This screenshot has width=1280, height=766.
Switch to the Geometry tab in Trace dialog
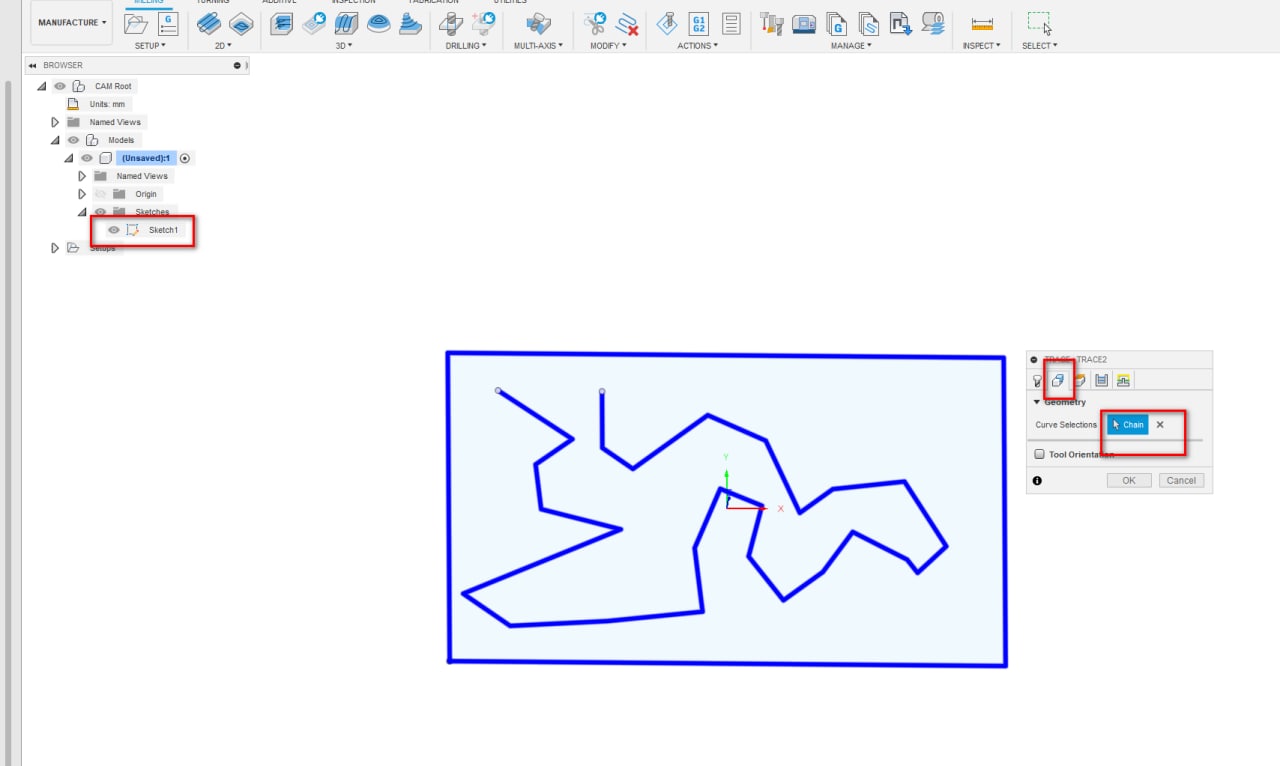point(1058,380)
